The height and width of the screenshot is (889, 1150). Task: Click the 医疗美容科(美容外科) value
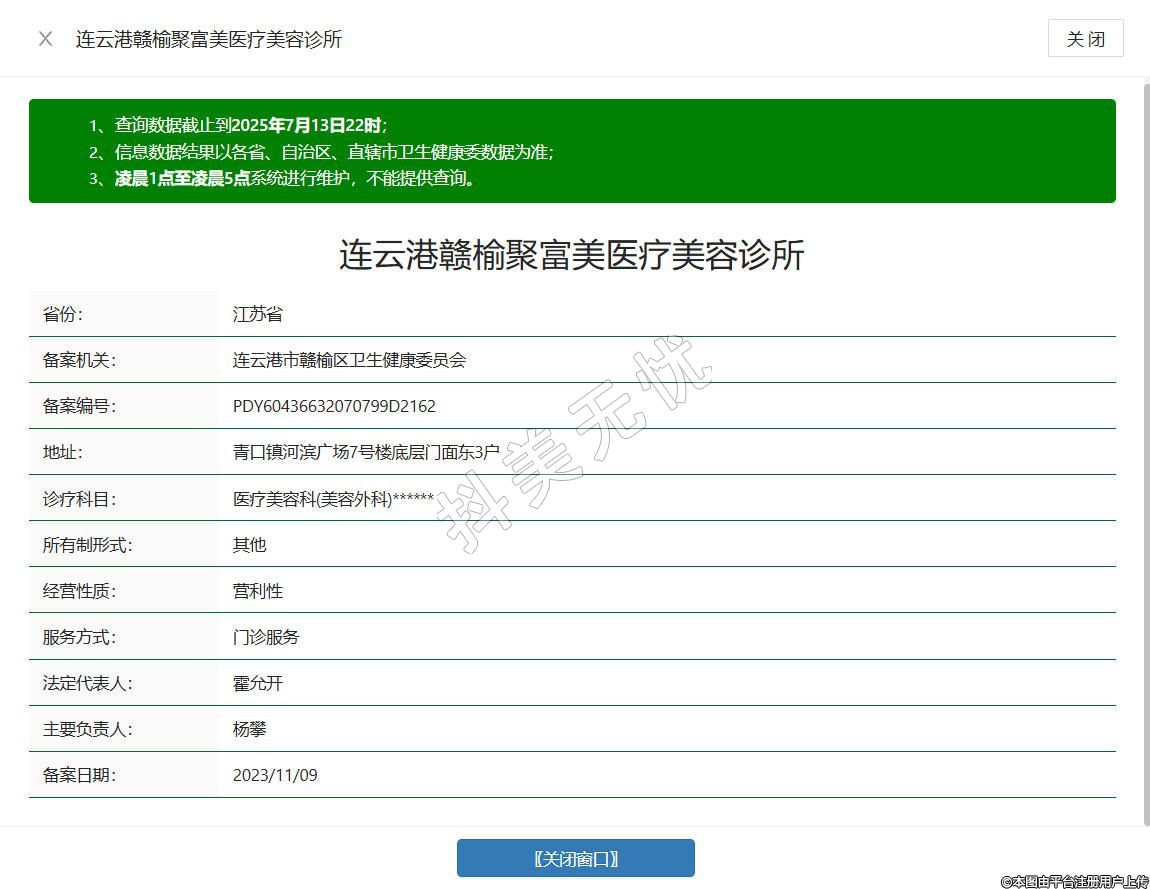[x=333, y=499]
